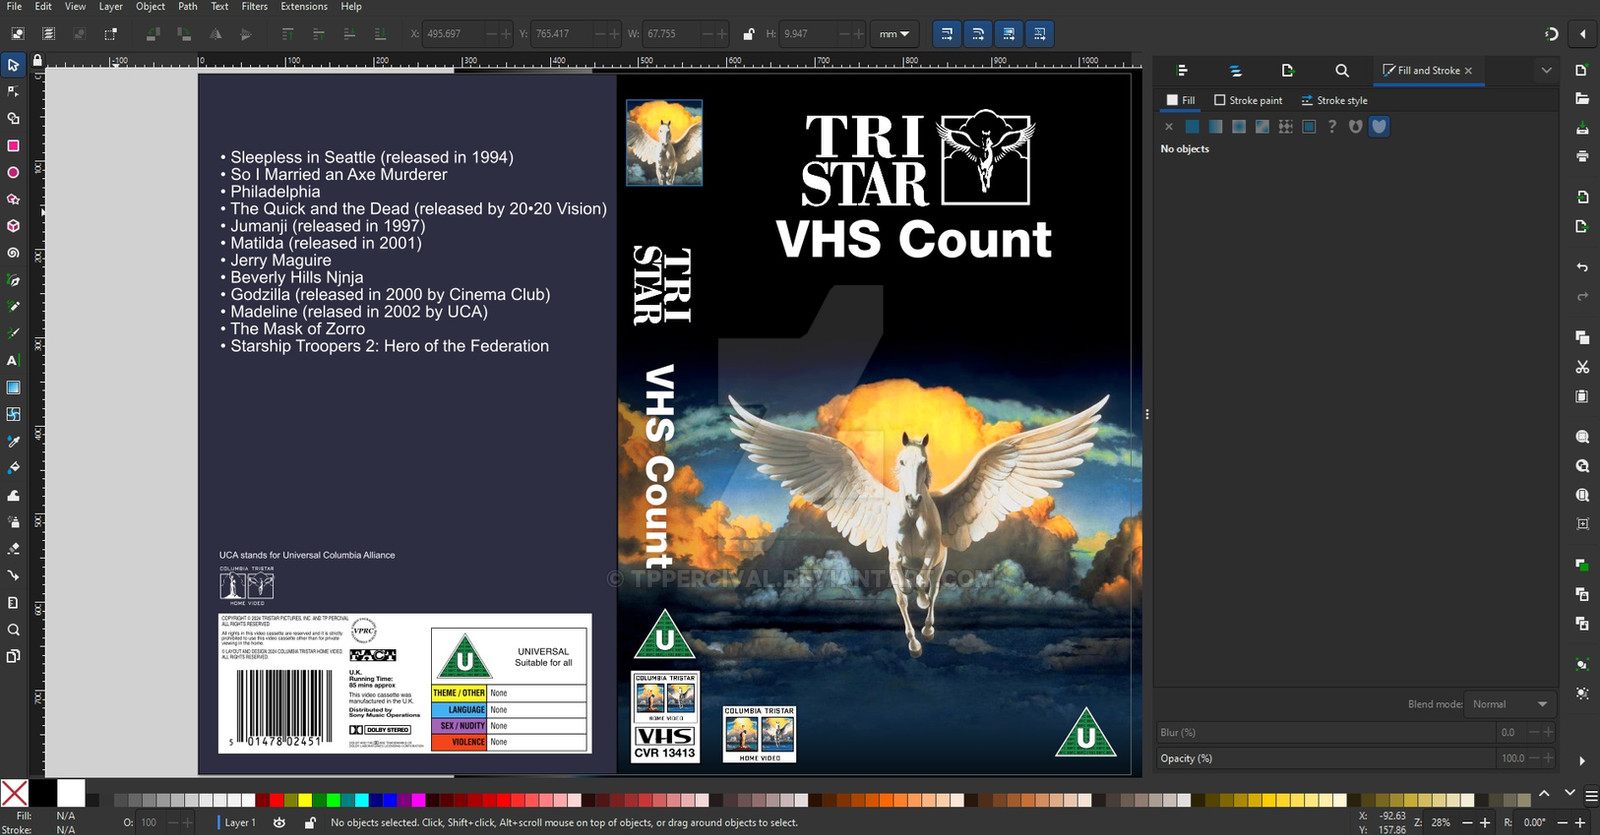Select the Mesh gradient tool
This screenshot has height=835, width=1600.
pos(13,414)
